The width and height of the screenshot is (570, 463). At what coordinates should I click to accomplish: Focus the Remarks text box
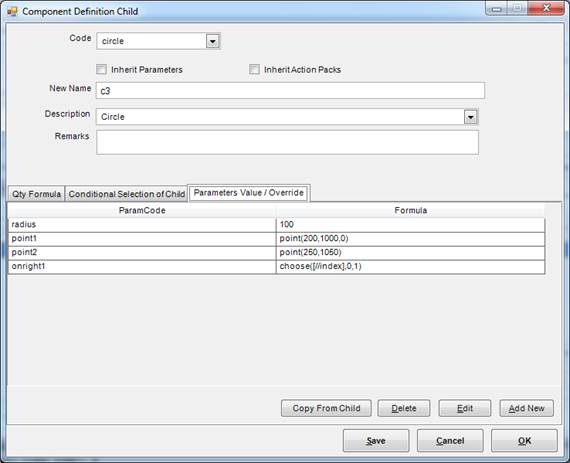click(287, 142)
